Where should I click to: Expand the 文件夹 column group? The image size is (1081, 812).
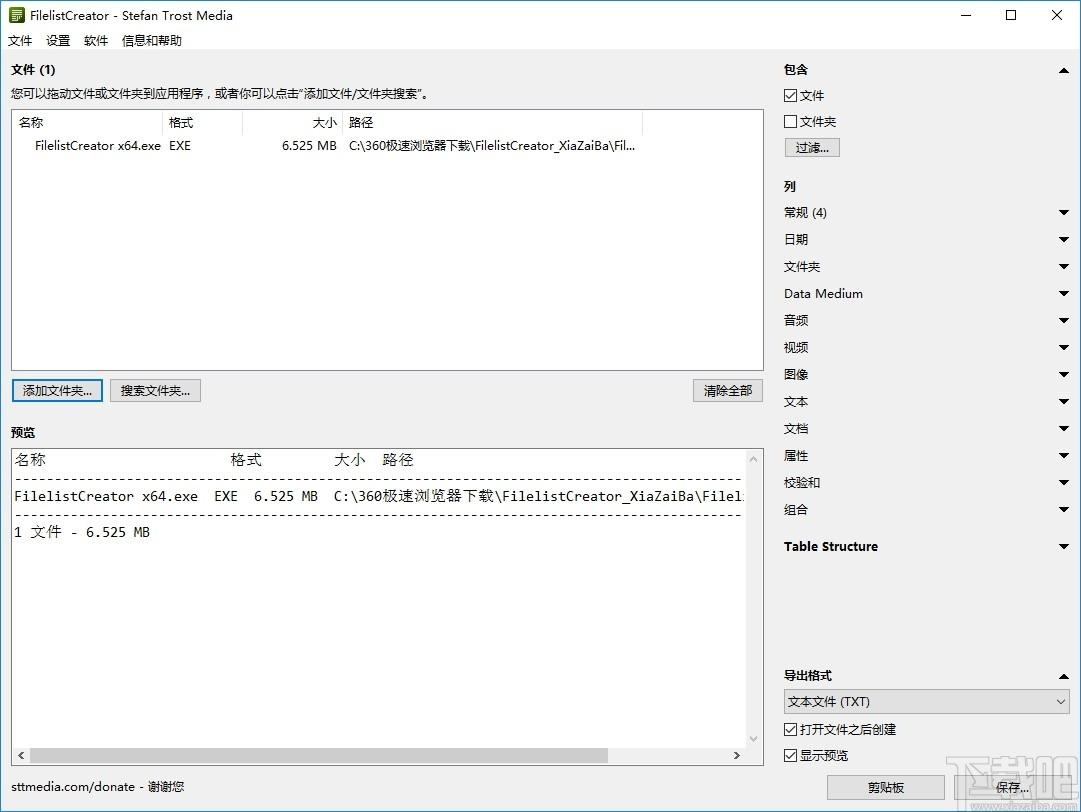[x=1064, y=267]
